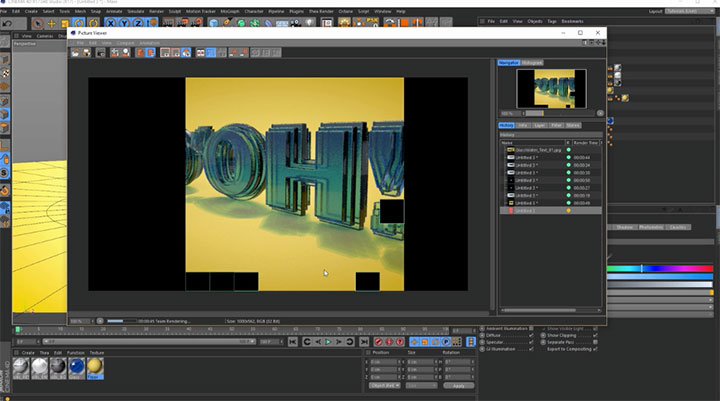Select history entry with render time 00:00:50
Image resolution: width=720 pixels, height=401 pixels.
coord(551,181)
